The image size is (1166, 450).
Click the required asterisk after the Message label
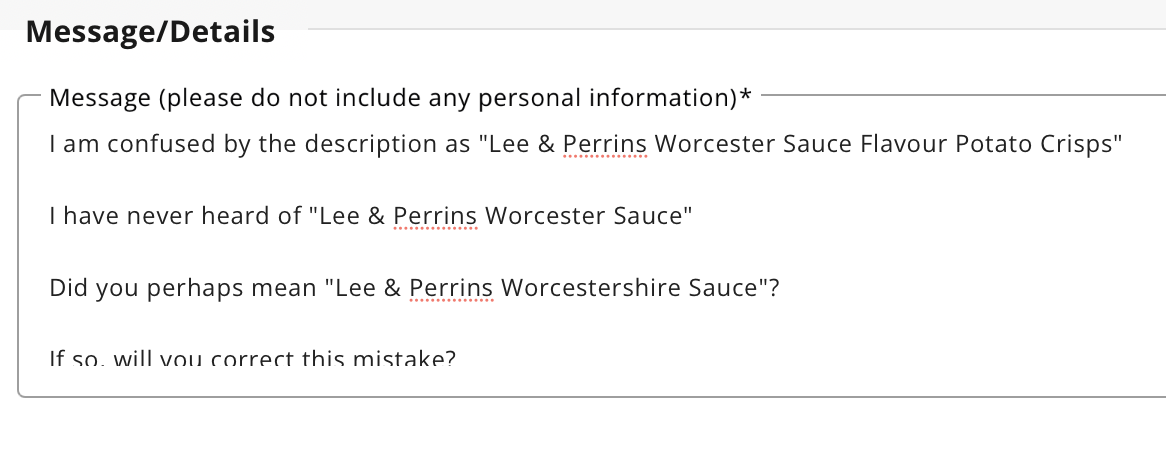(745, 98)
